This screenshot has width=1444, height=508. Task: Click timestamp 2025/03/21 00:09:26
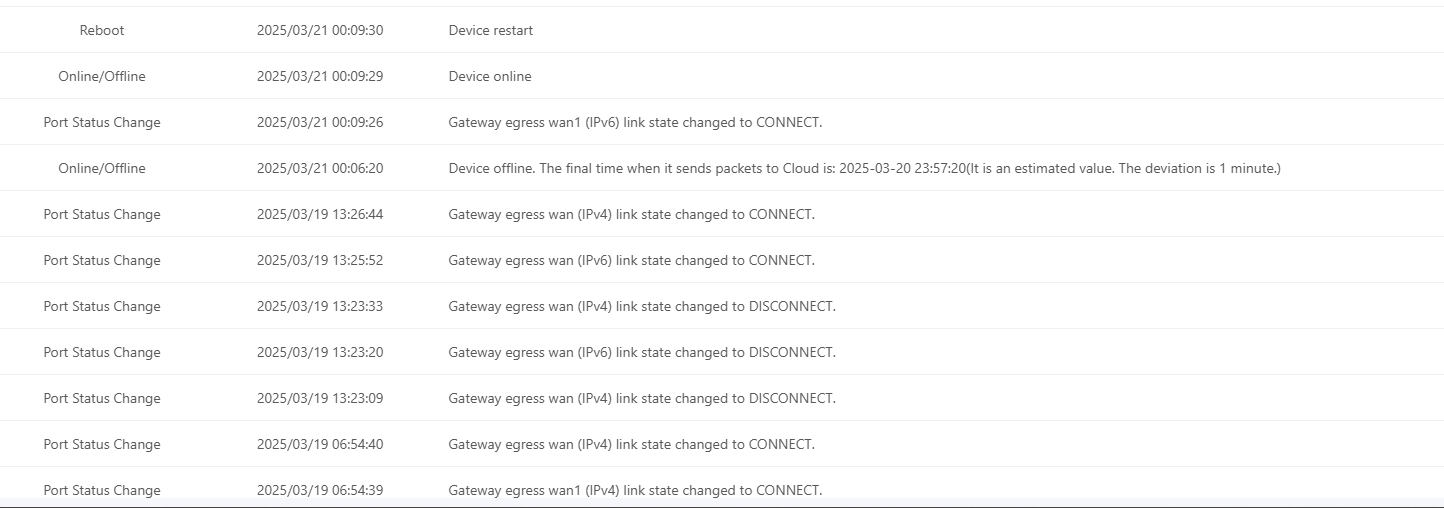tap(320, 122)
